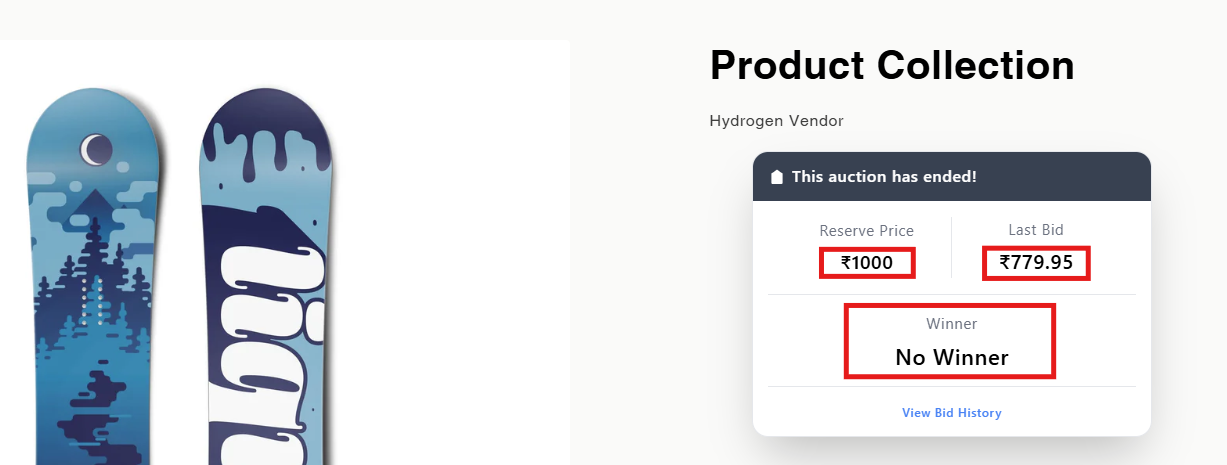
Task: Click the Winner label
Action: (x=952, y=324)
